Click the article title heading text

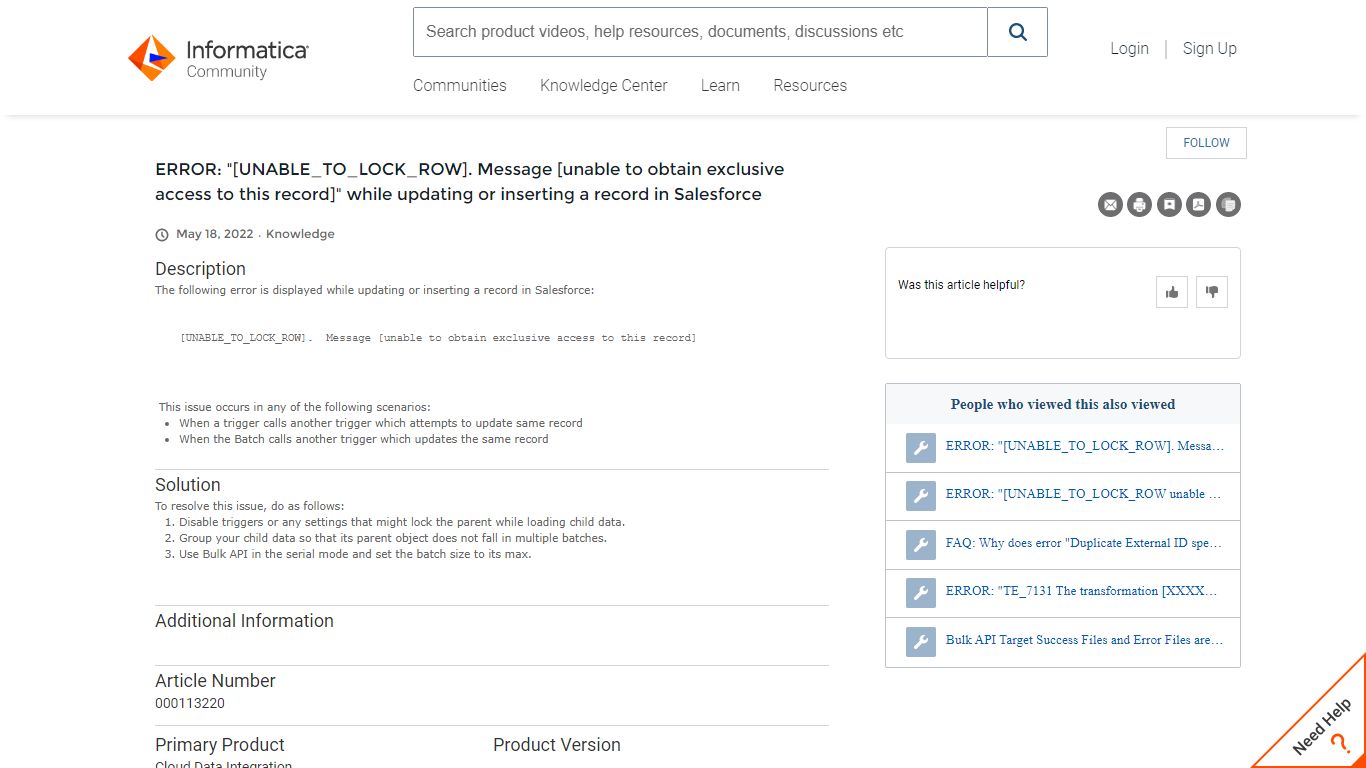click(x=470, y=182)
